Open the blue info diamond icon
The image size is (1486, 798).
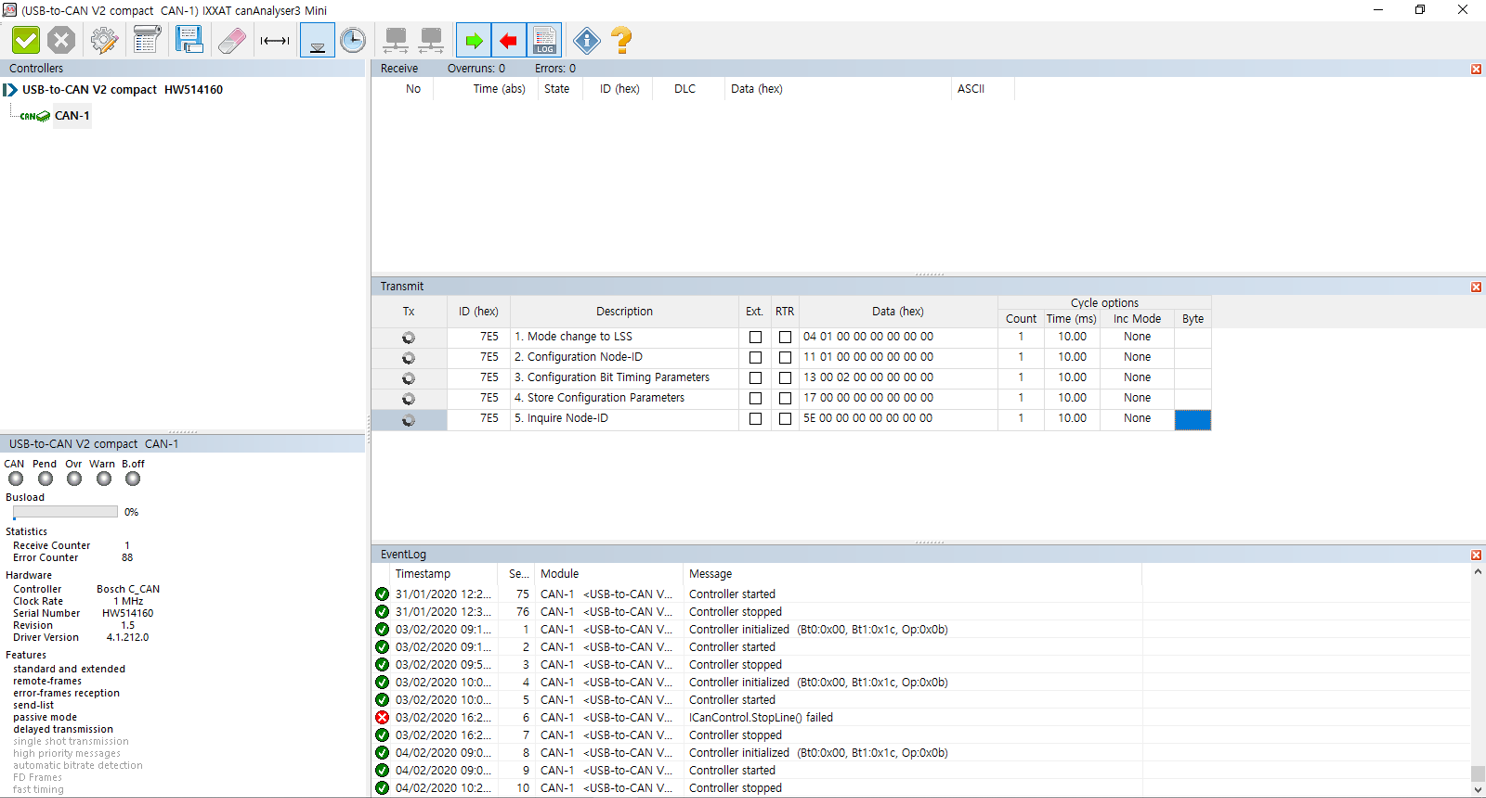tap(587, 40)
